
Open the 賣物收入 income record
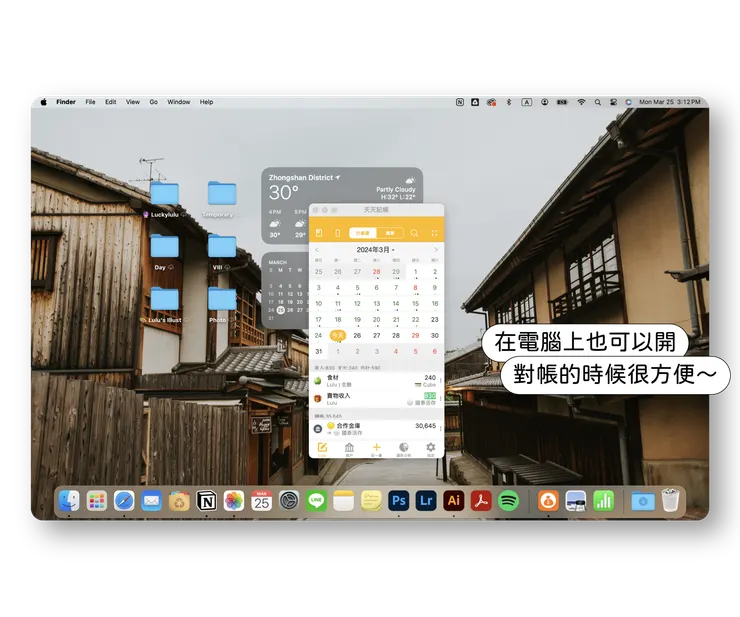(x=376, y=399)
